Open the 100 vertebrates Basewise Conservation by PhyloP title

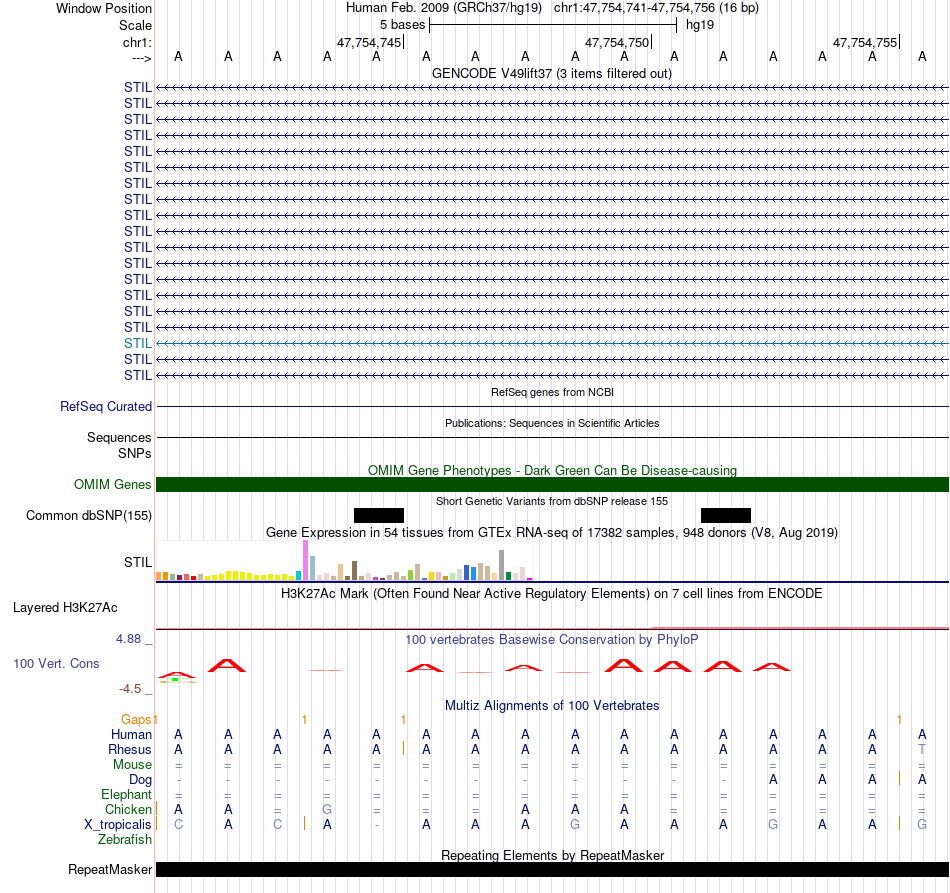tap(552, 640)
